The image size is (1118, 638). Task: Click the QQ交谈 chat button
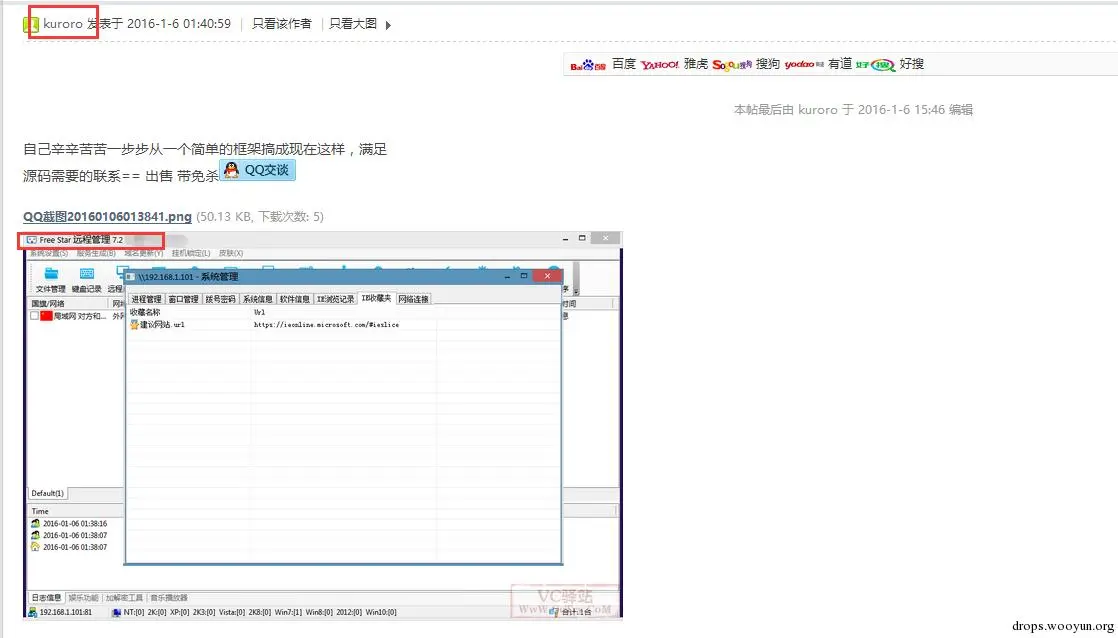tap(257, 170)
